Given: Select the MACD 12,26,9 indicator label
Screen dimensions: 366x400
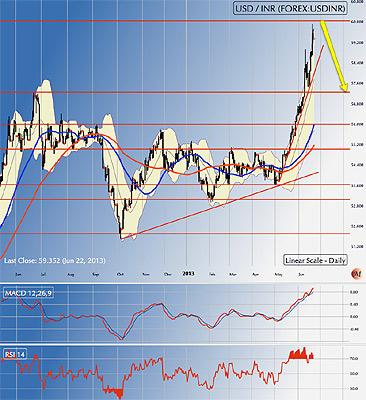Looking at the screenshot, I should 28,293.
